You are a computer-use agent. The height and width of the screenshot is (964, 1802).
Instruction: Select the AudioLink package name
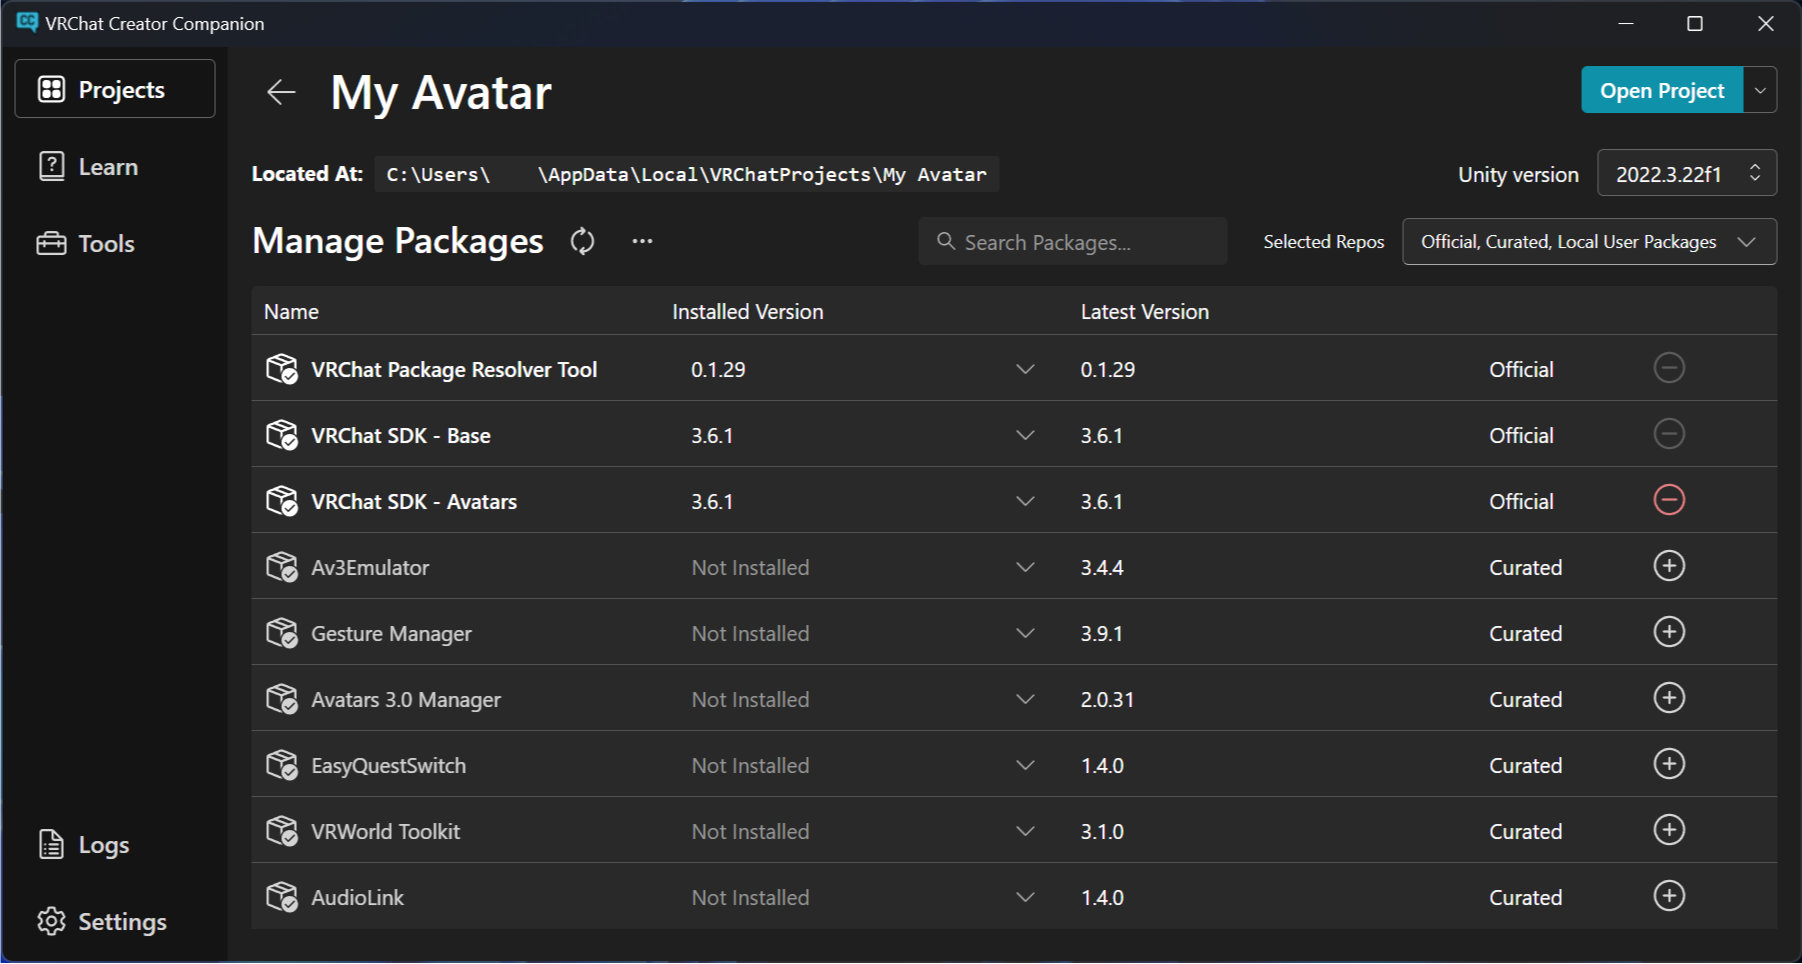357,898
